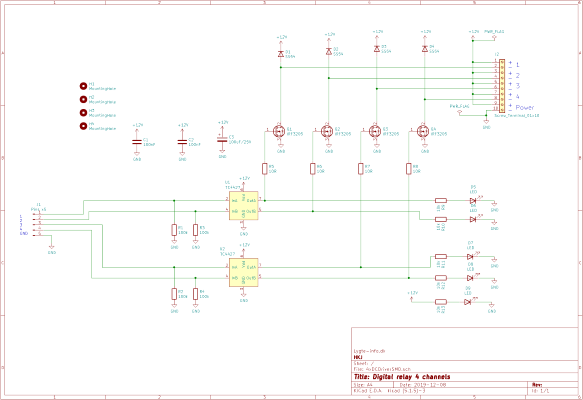Click the D5 LED symbol
The height and width of the screenshot is (400, 583).
tap(473, 201)
